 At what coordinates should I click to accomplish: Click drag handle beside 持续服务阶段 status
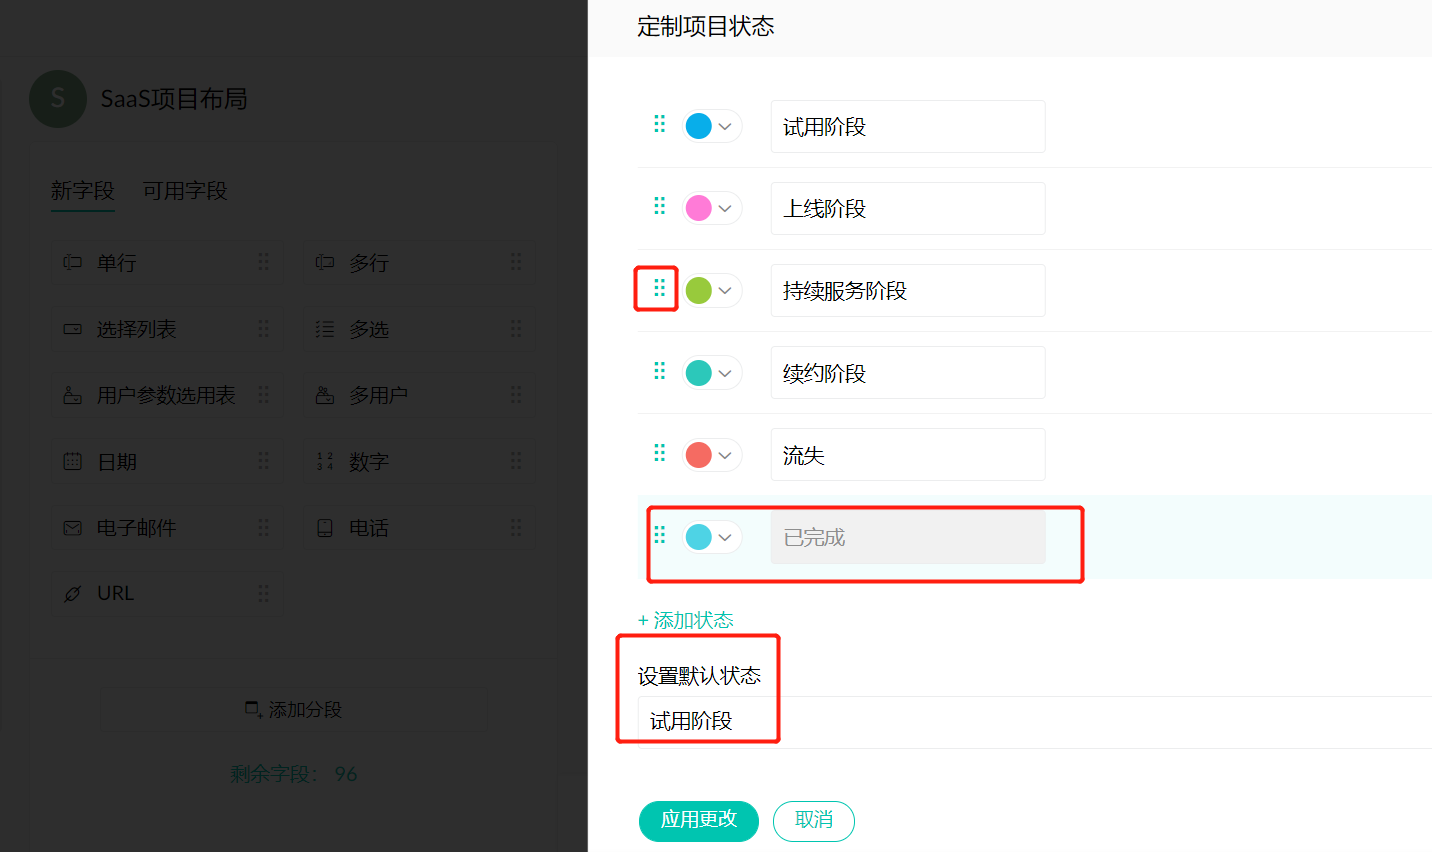[659, 288]
